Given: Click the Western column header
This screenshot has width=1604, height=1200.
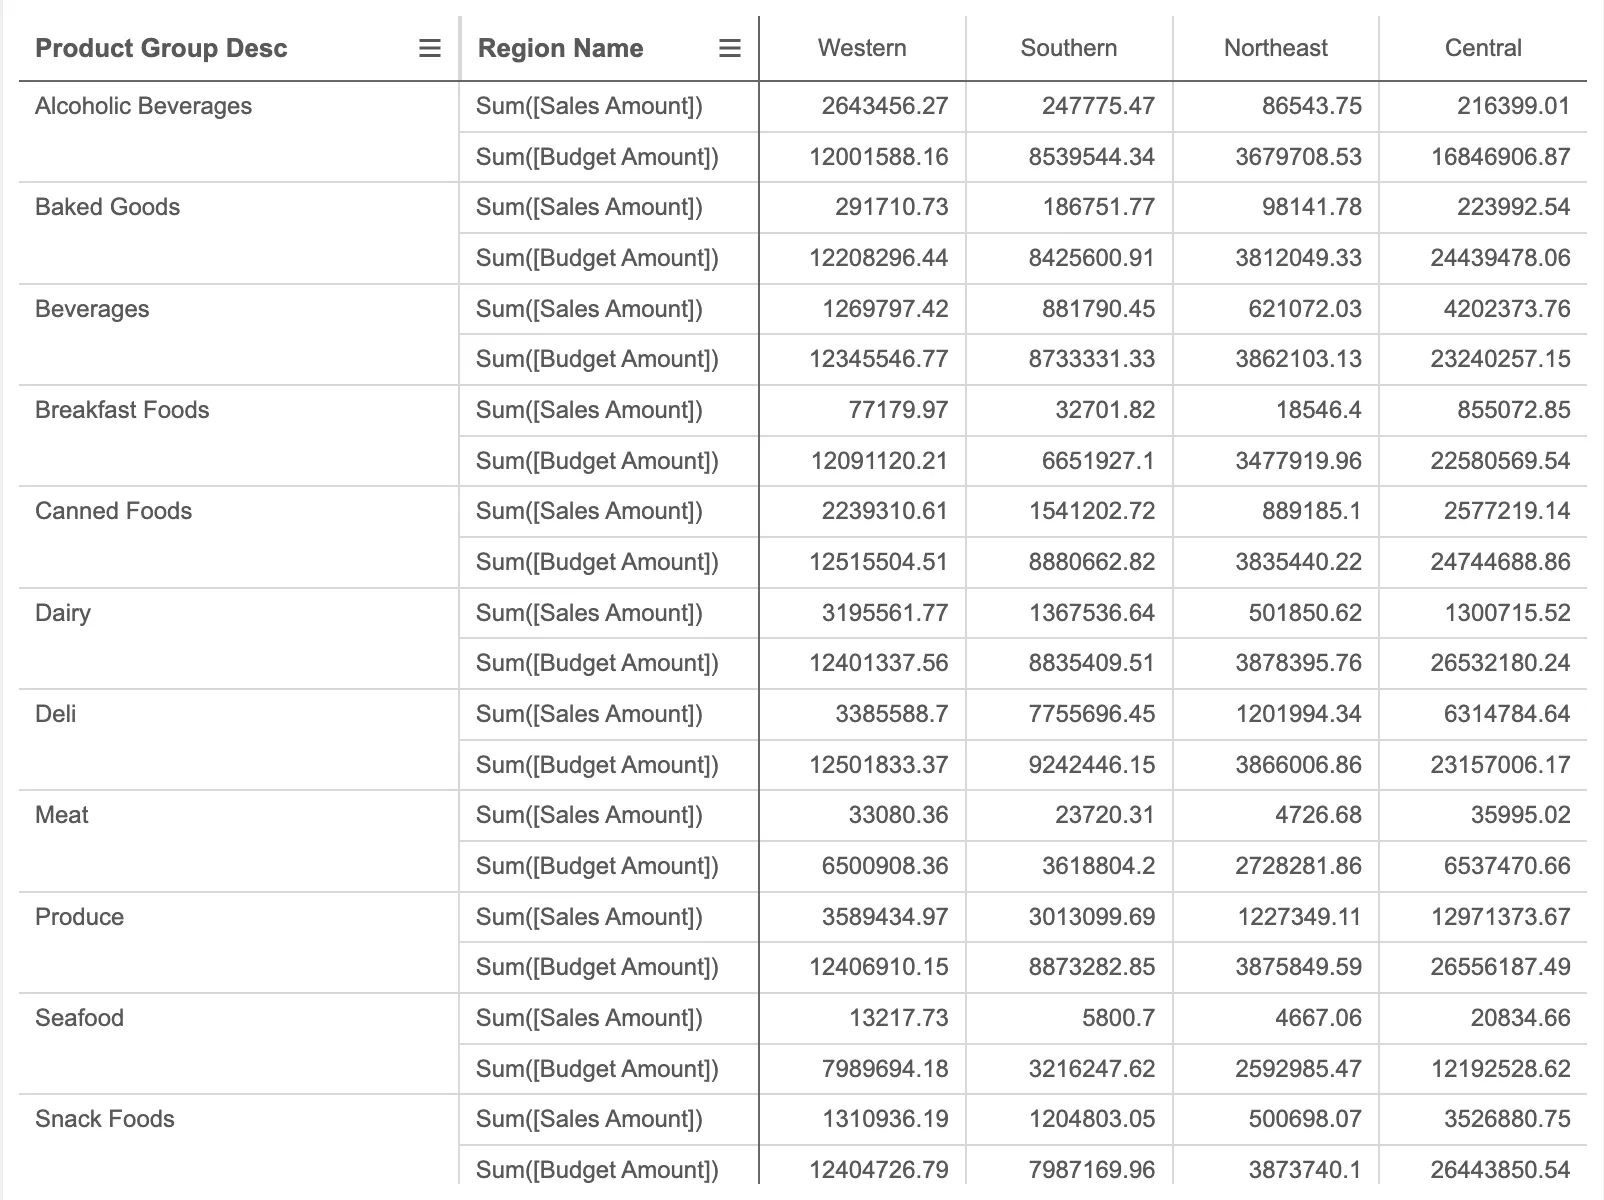Looking at the screenshot, I should [x=861, y=47].
